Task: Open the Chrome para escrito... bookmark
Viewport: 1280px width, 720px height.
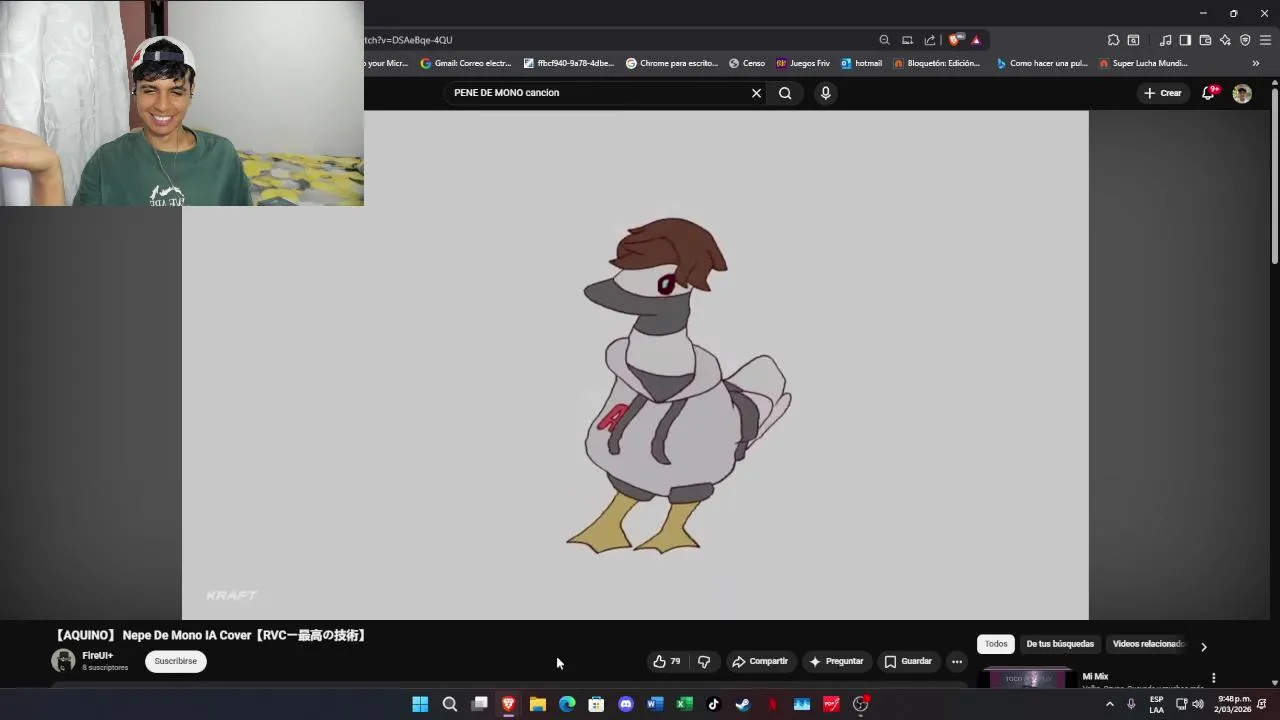Action: (672, 63)
